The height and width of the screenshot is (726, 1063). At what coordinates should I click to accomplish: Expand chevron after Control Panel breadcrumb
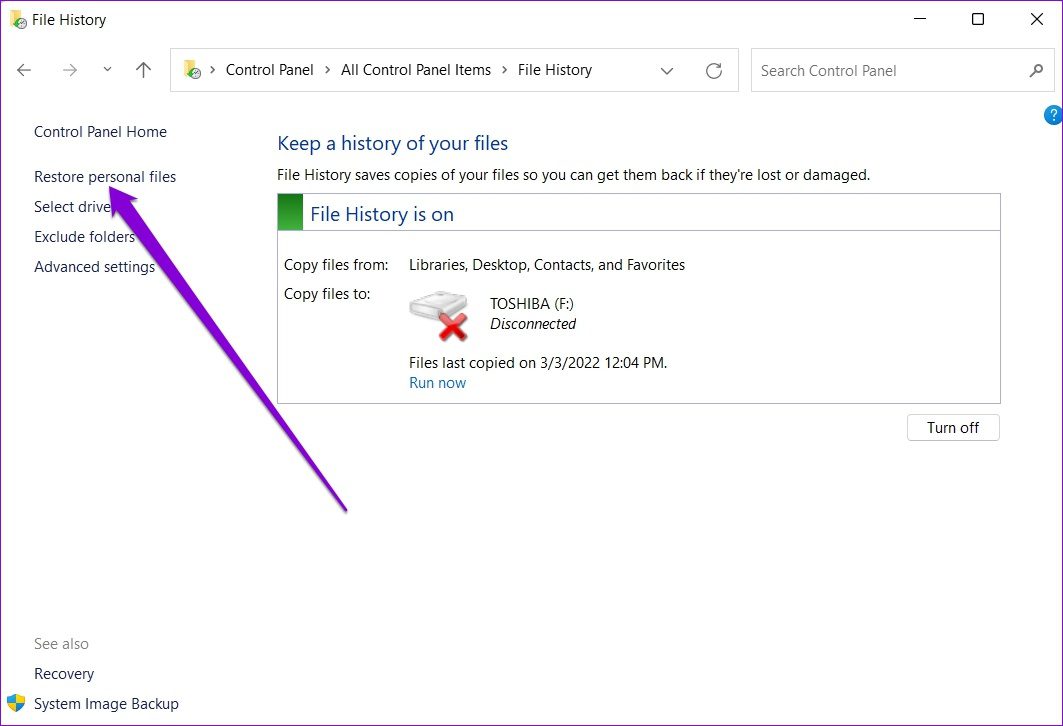pos(327,70)
